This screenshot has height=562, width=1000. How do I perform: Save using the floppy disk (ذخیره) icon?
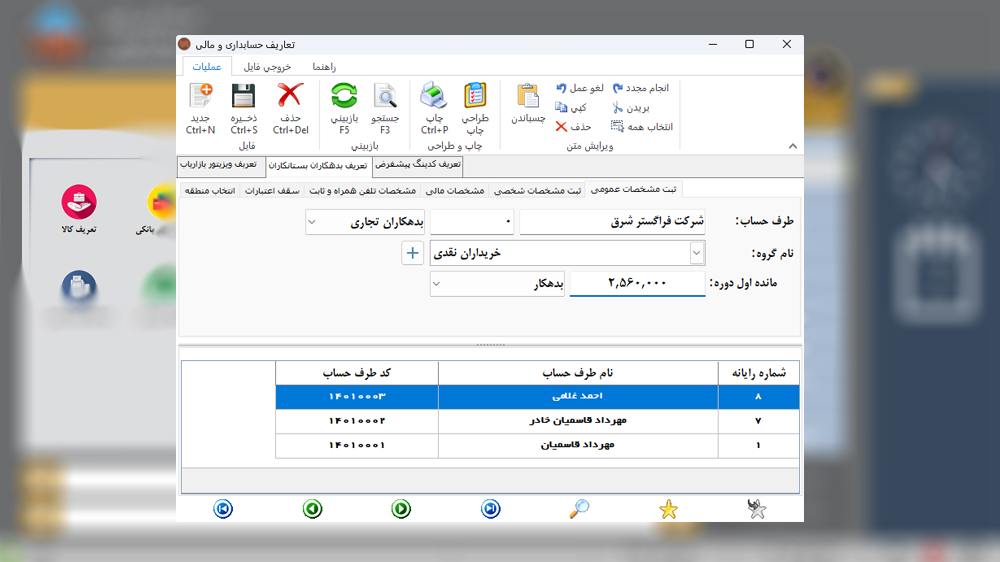point(244,97)
